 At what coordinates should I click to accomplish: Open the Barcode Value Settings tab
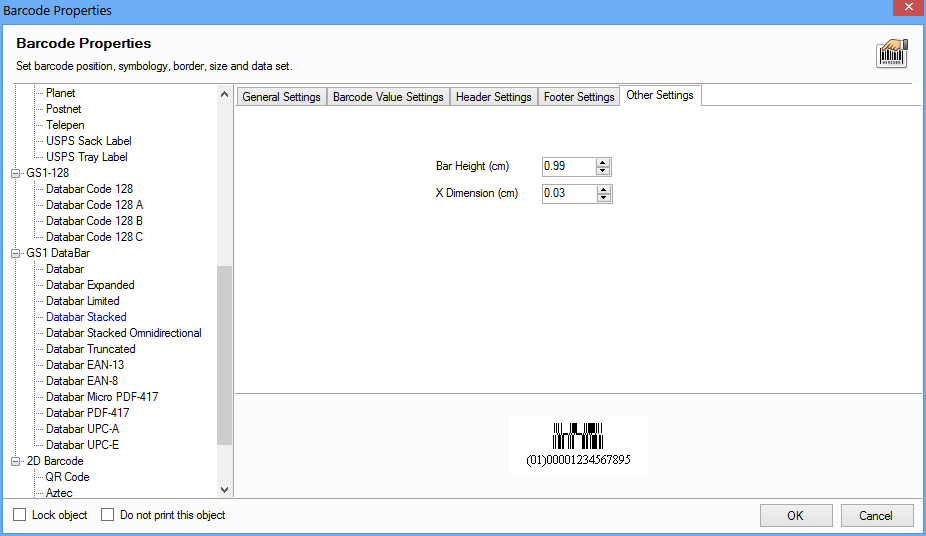[x=388, y=97]
